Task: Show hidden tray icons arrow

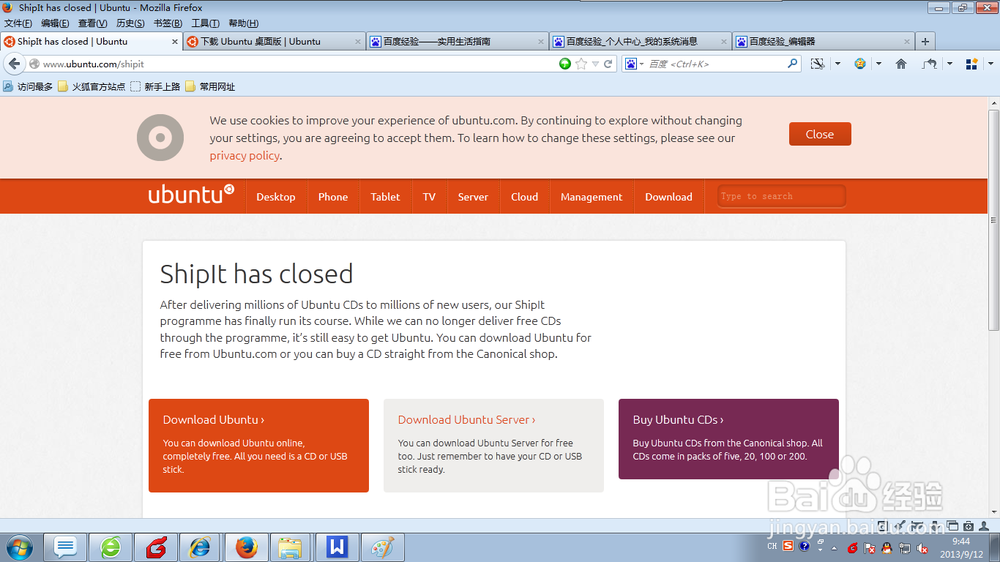Action: (834, 548)
